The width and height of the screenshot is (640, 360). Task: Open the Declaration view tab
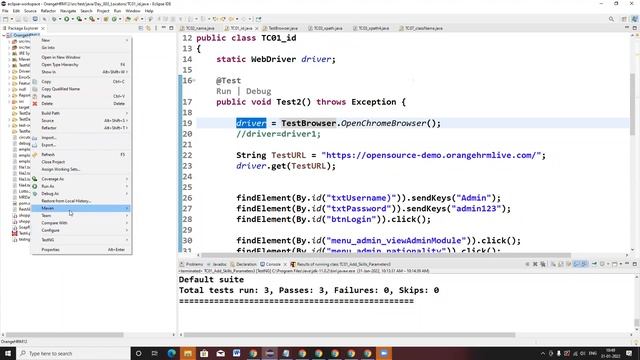click(244, 264)
